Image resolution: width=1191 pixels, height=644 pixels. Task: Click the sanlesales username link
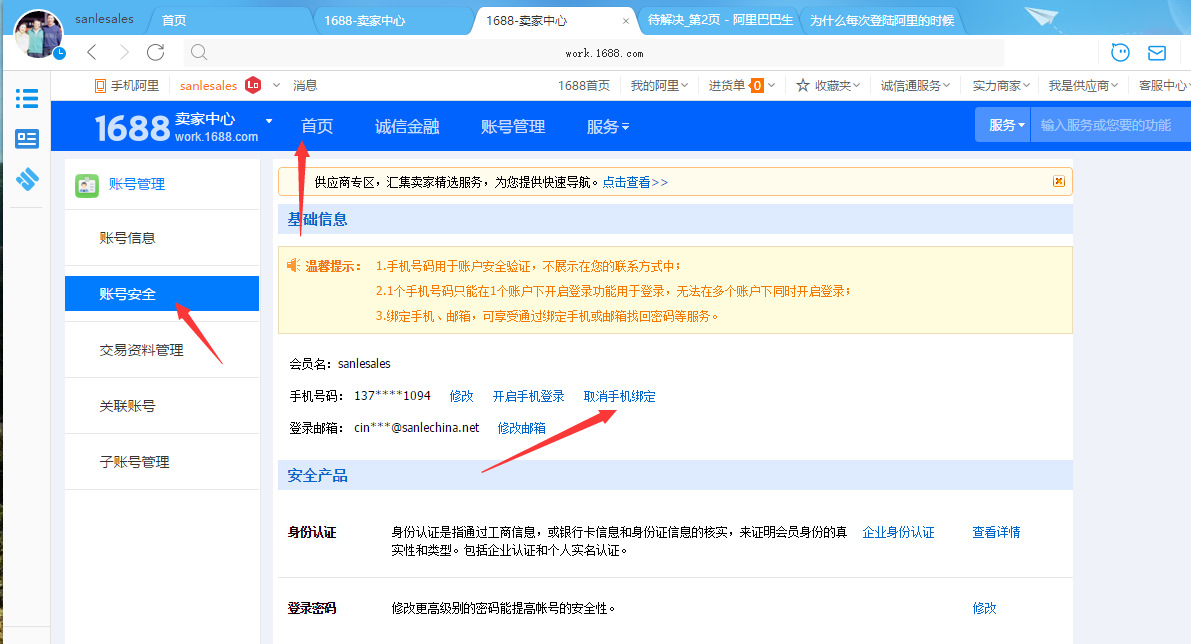coord(208,86)
